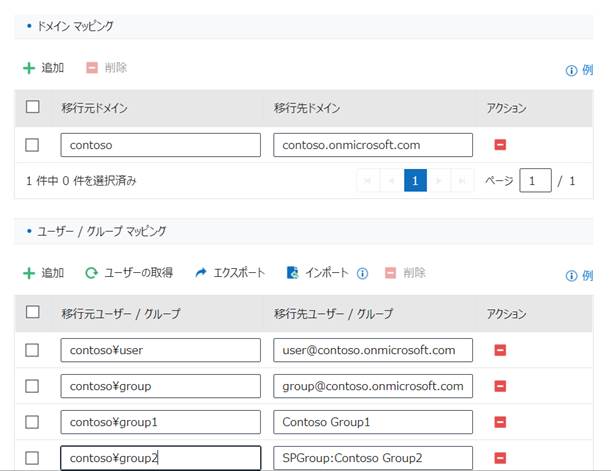
Task: Tick the header checkbox beside 移行元ユーザー / グループ
Action: (x=32, y=312)
